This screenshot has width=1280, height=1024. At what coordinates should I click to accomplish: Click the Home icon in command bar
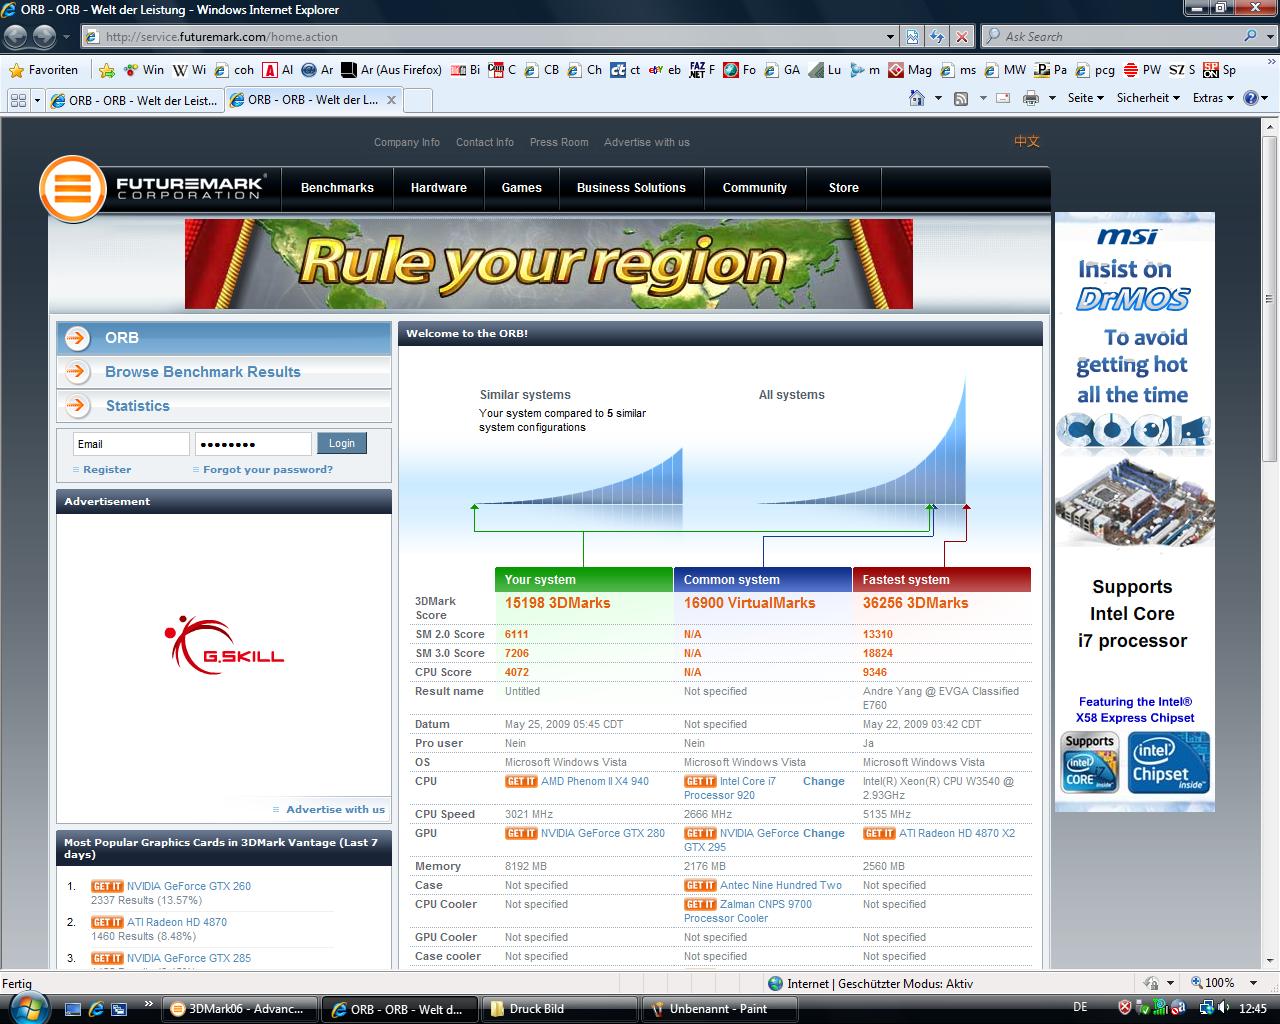coord(917,98)
